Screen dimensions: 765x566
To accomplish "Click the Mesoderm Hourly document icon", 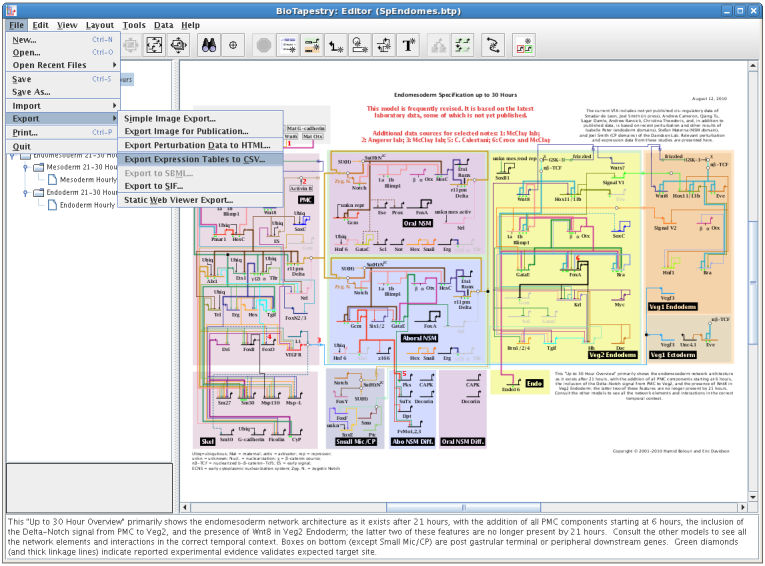I will (x=54, y=180).
